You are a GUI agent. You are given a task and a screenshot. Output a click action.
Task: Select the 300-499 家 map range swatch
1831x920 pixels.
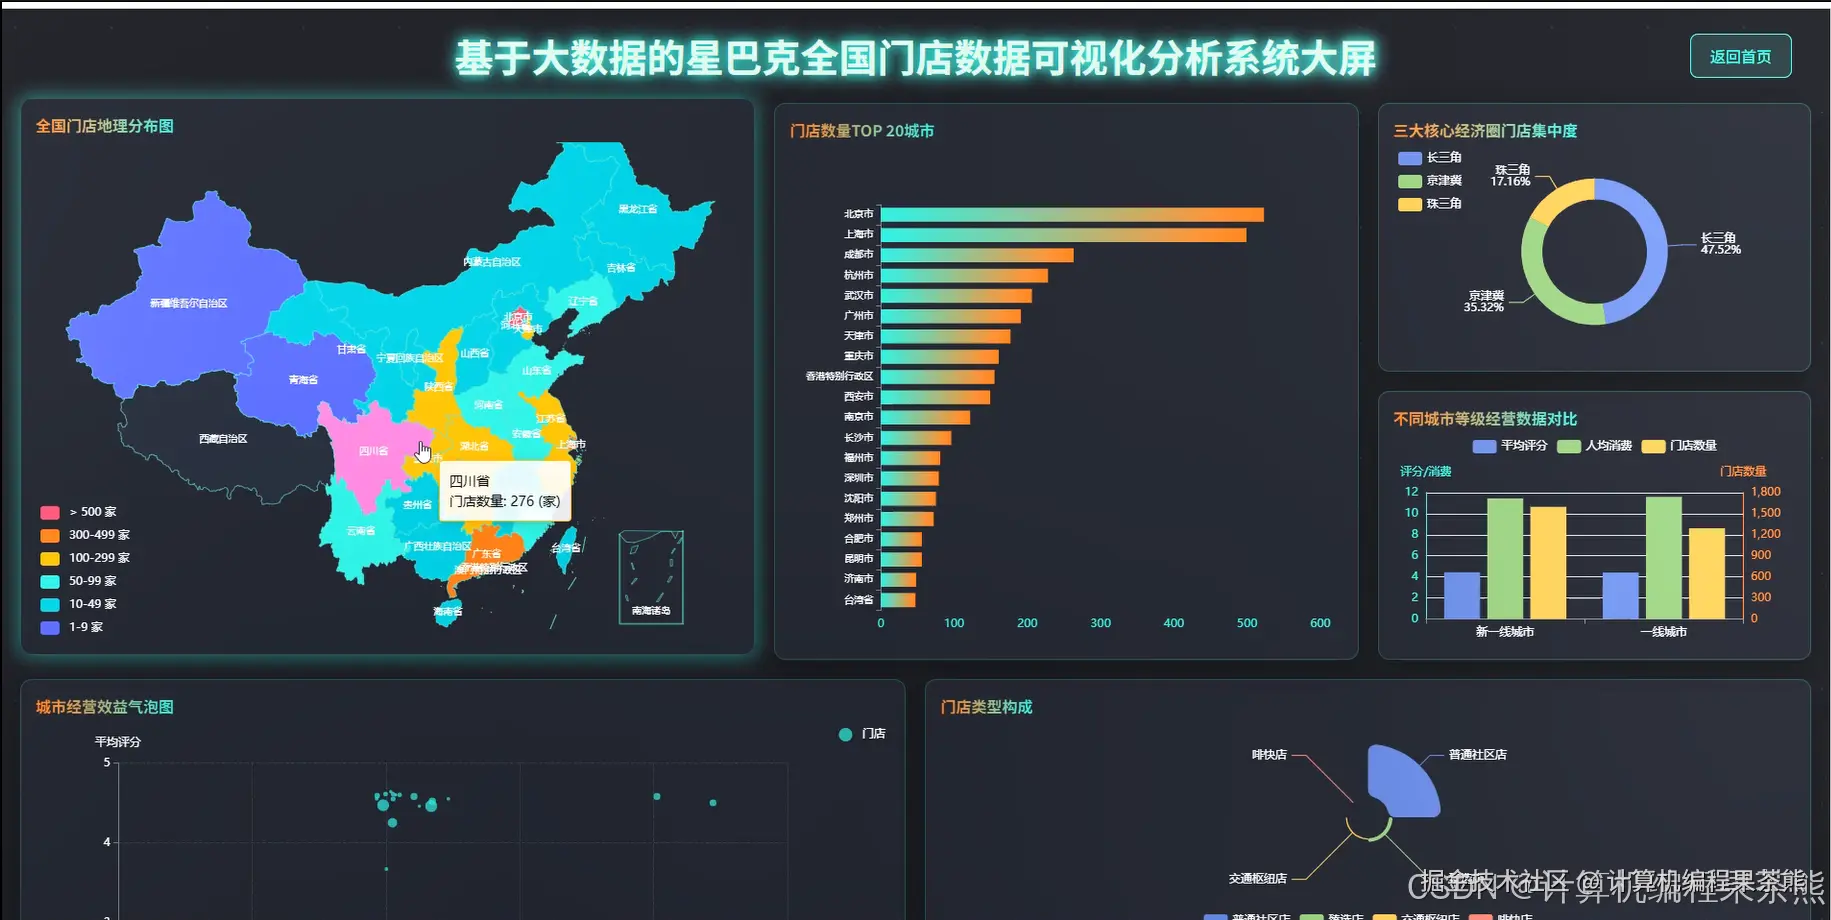click(x=50, y=535)
